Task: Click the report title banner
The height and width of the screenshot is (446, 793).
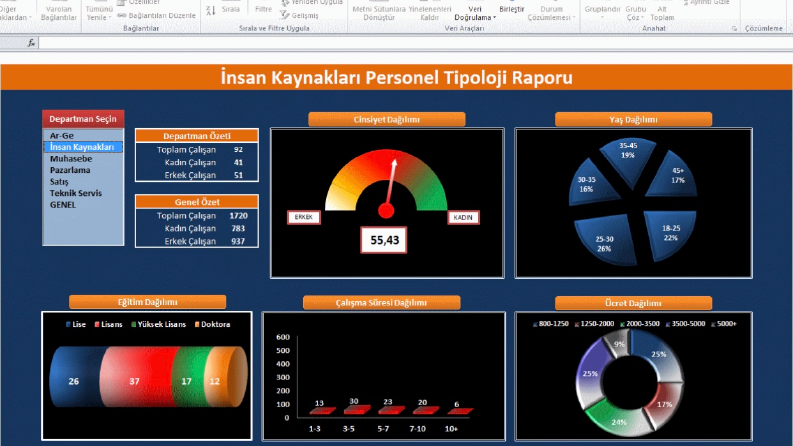Action: pyautogui.click(x=396, y=77)
